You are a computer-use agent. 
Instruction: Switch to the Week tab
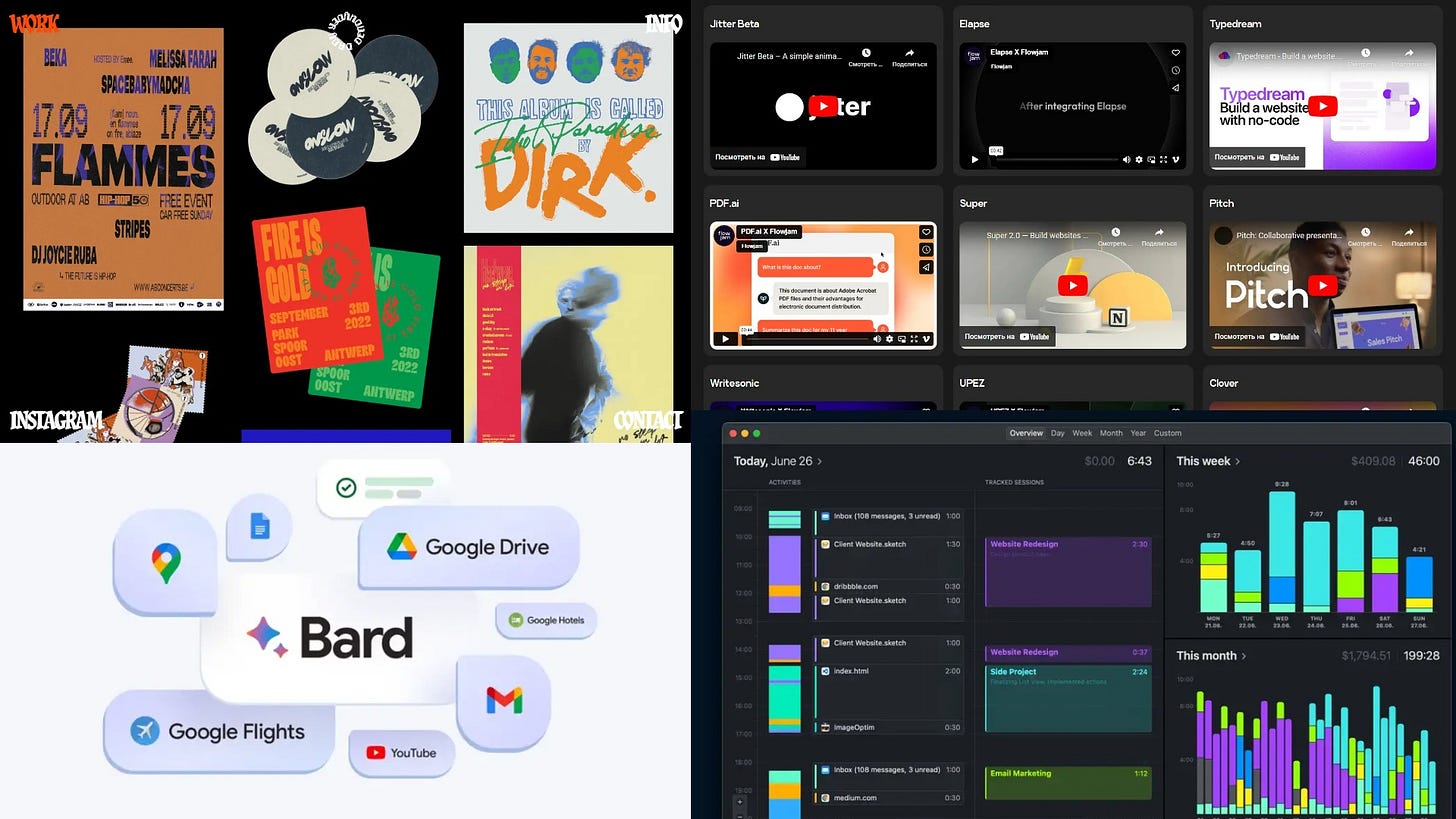click(1082, 433)
